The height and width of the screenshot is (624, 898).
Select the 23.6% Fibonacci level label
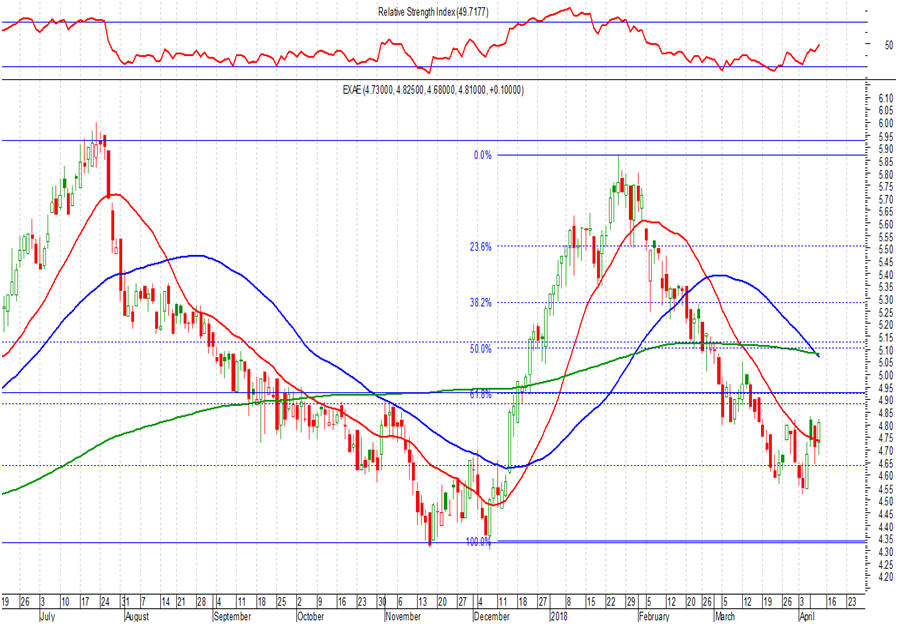[x=480, y=247]
